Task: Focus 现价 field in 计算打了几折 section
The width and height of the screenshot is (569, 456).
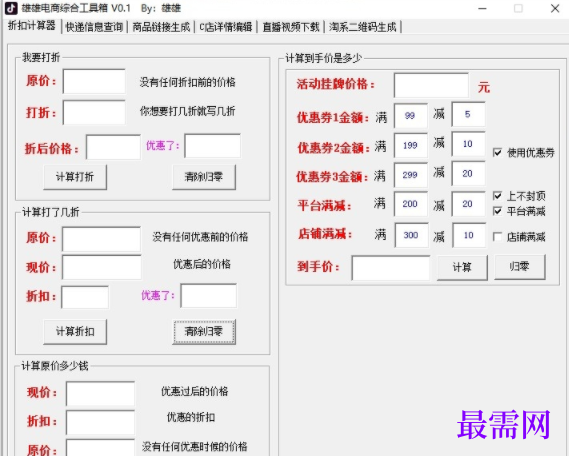Action: 102,267
